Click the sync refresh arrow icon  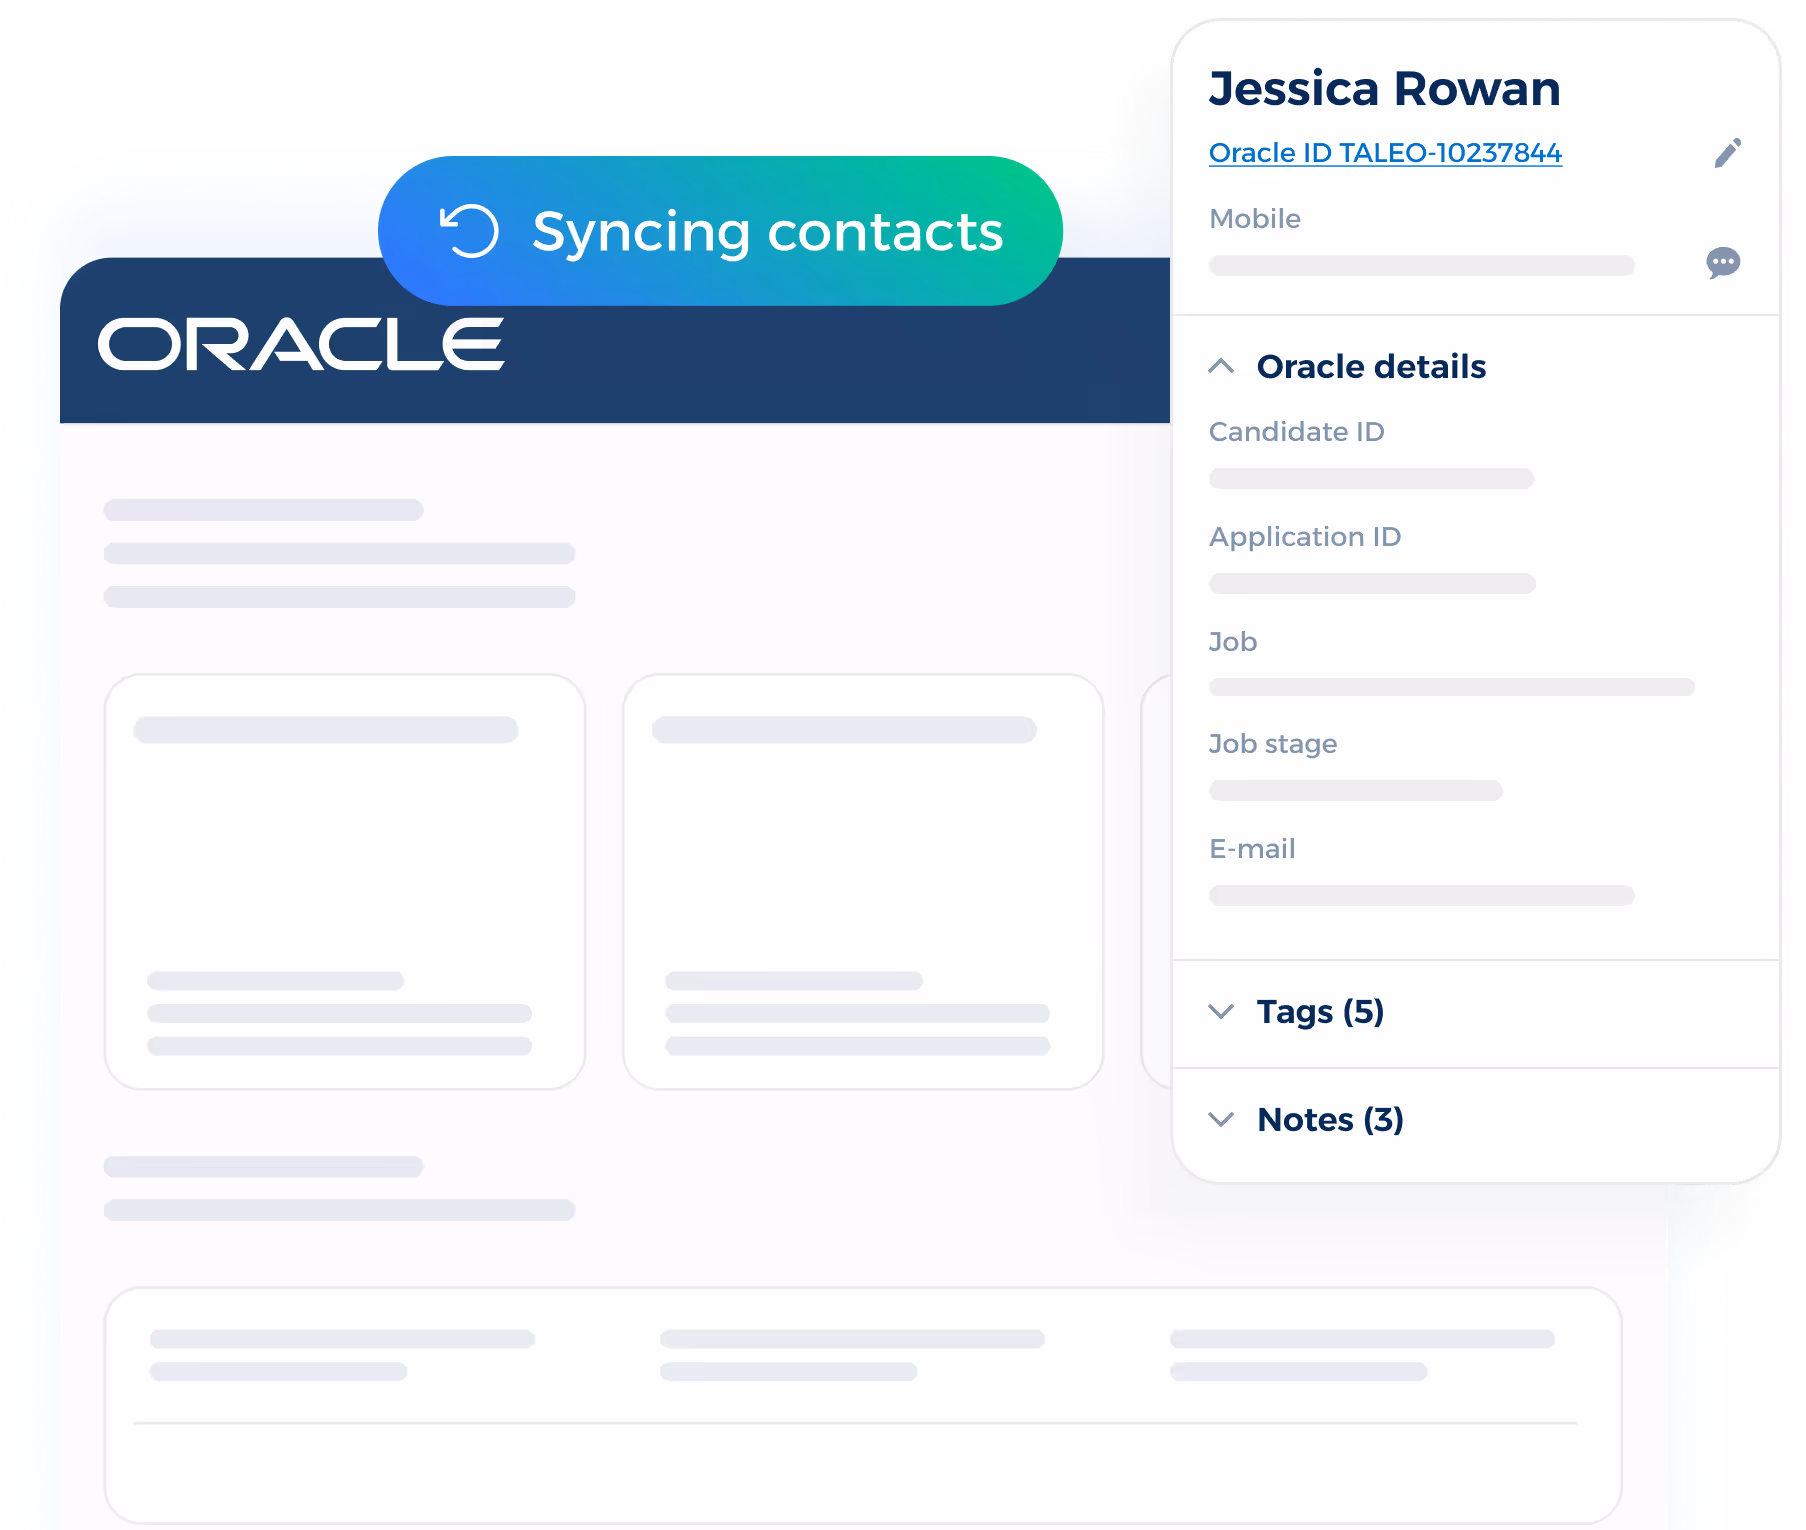(469, 231)
